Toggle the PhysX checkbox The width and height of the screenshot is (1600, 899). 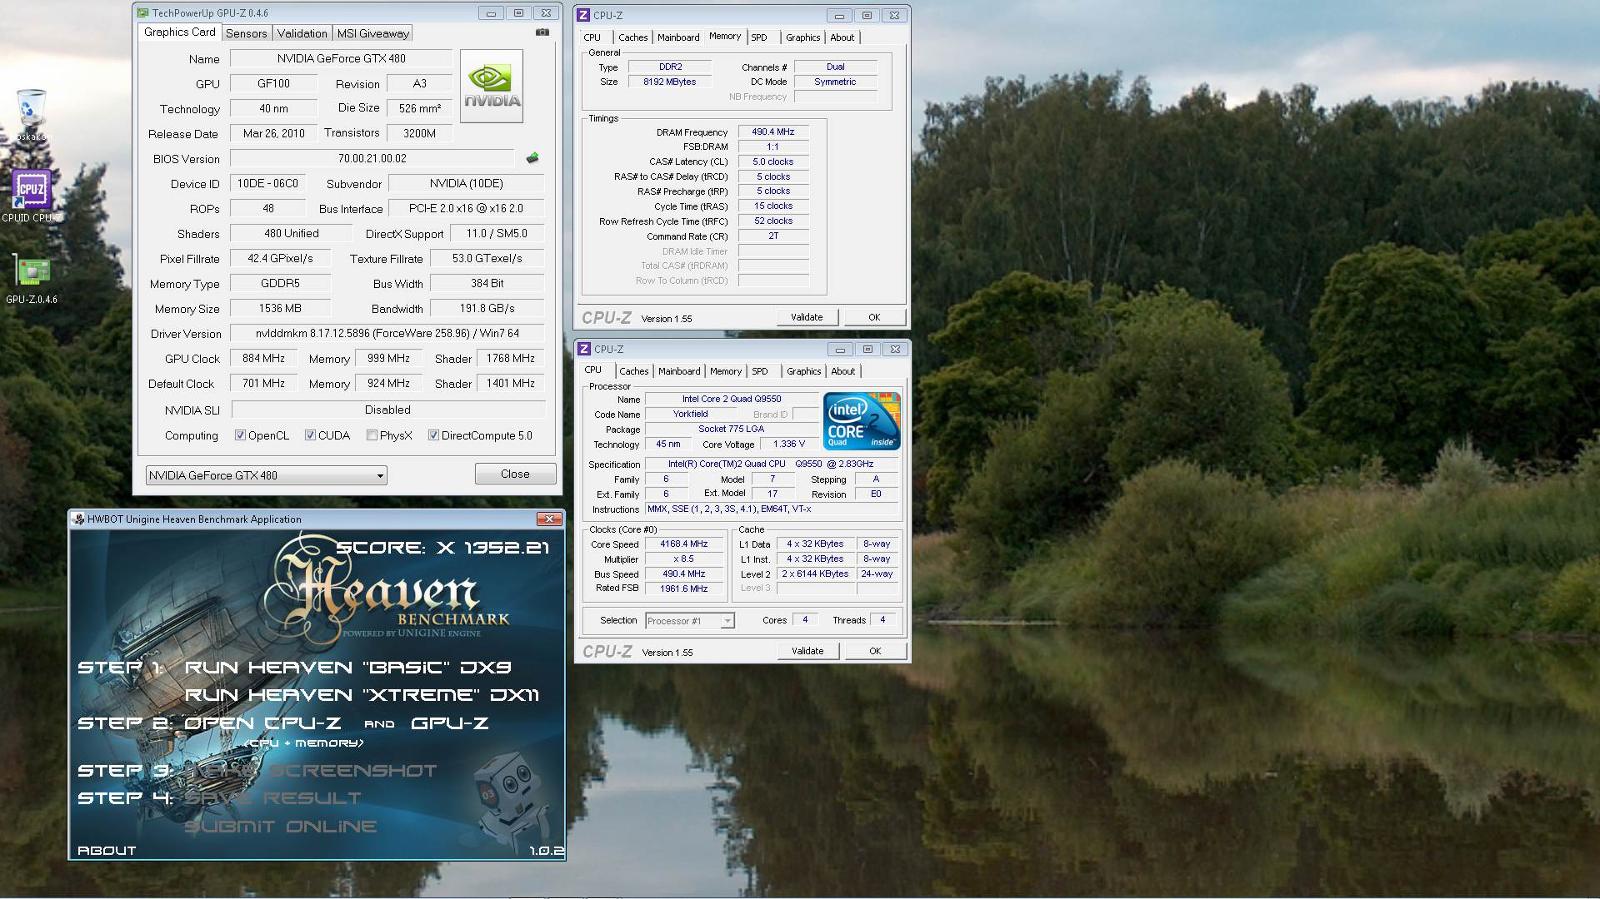click(x=372, y=435)
